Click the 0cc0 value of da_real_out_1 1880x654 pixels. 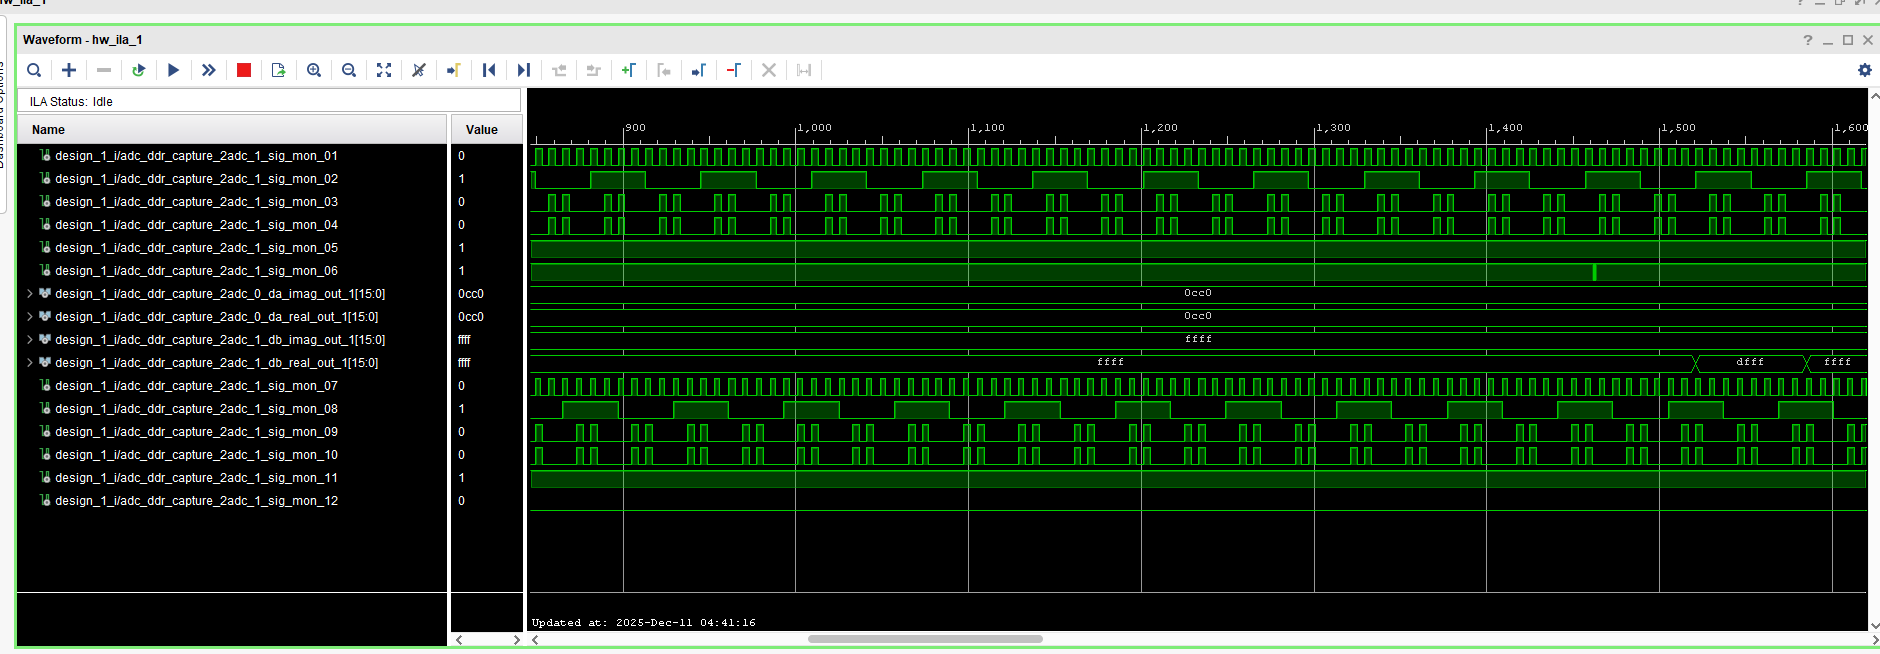click(x=471, y=317)
